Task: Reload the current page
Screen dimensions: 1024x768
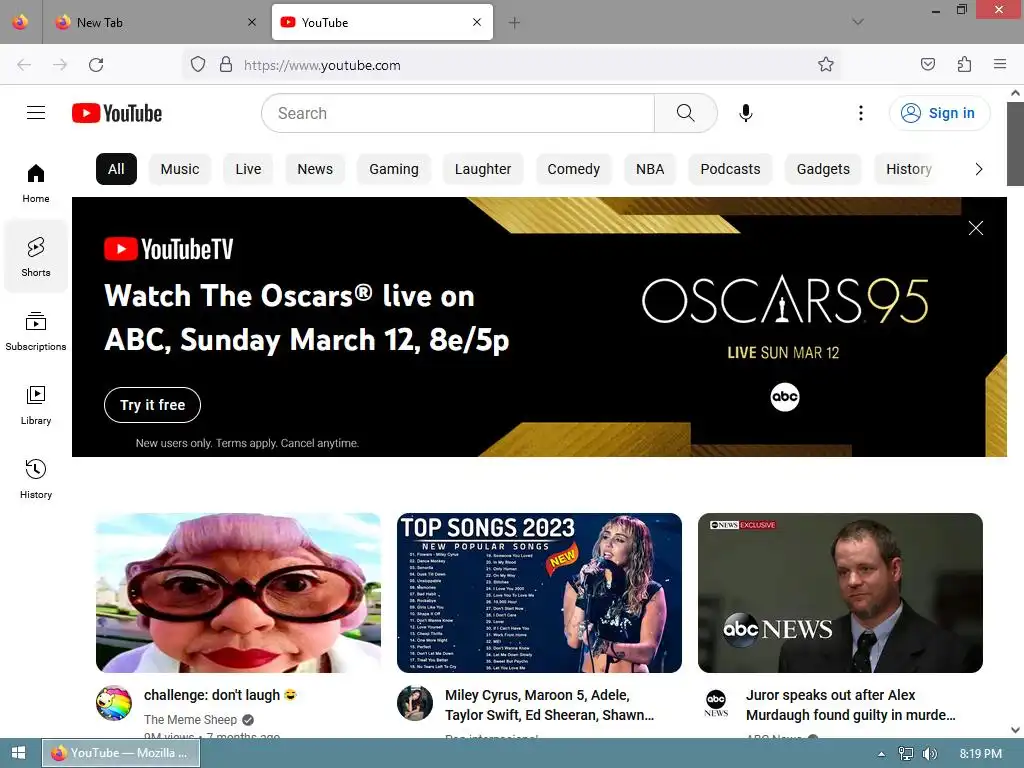Action: click(x=96, y=65)
